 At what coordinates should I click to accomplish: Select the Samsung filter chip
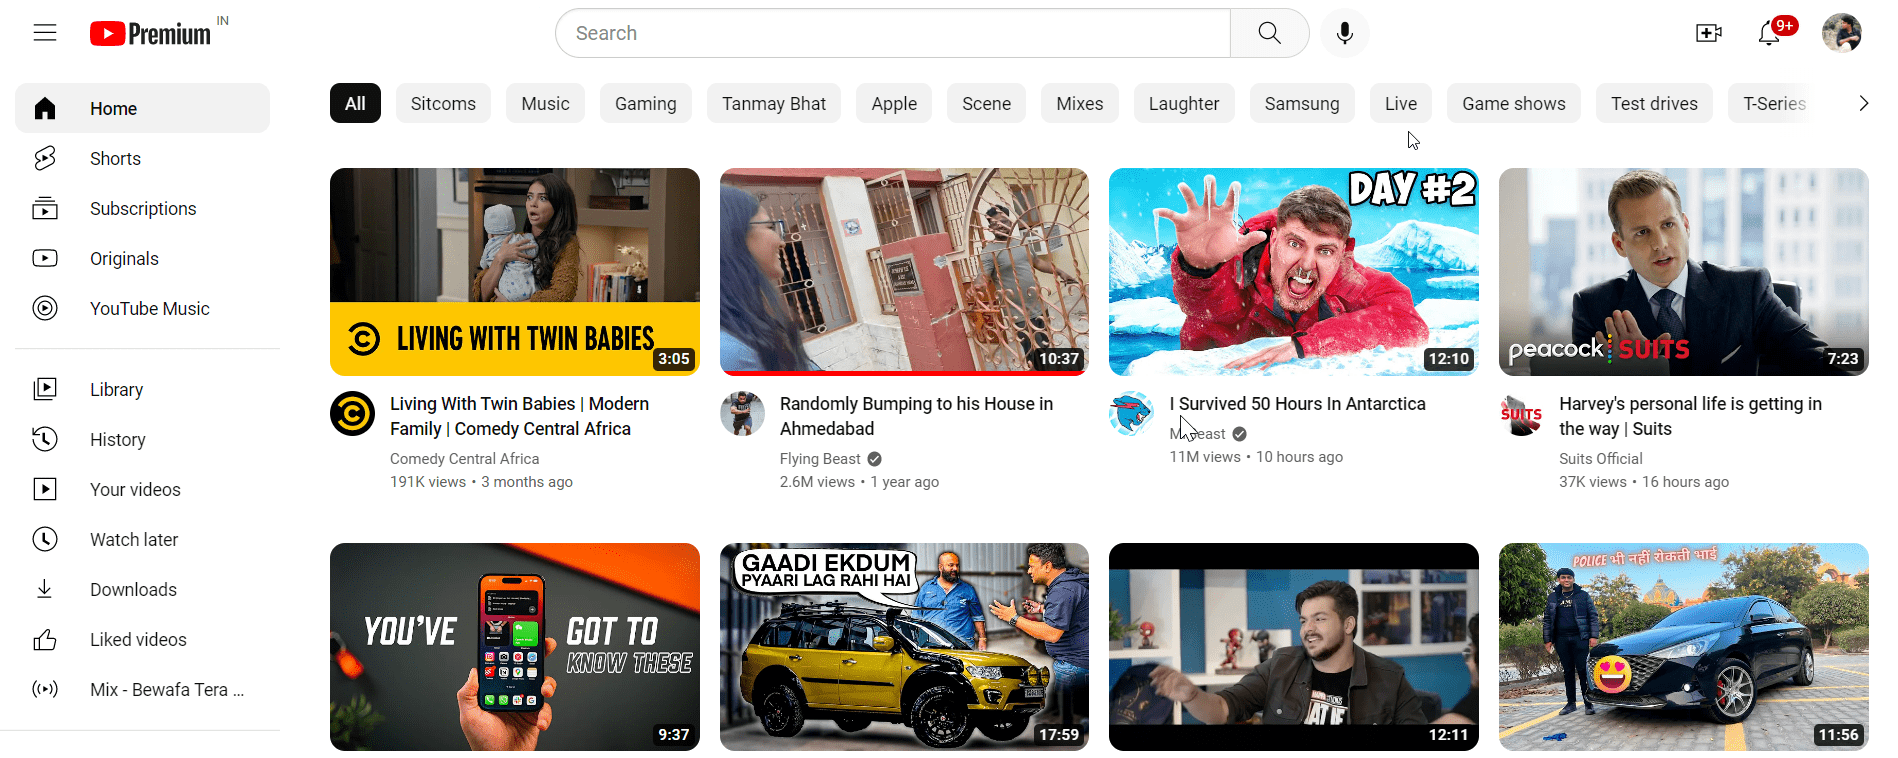click(x=1302, y=103)
